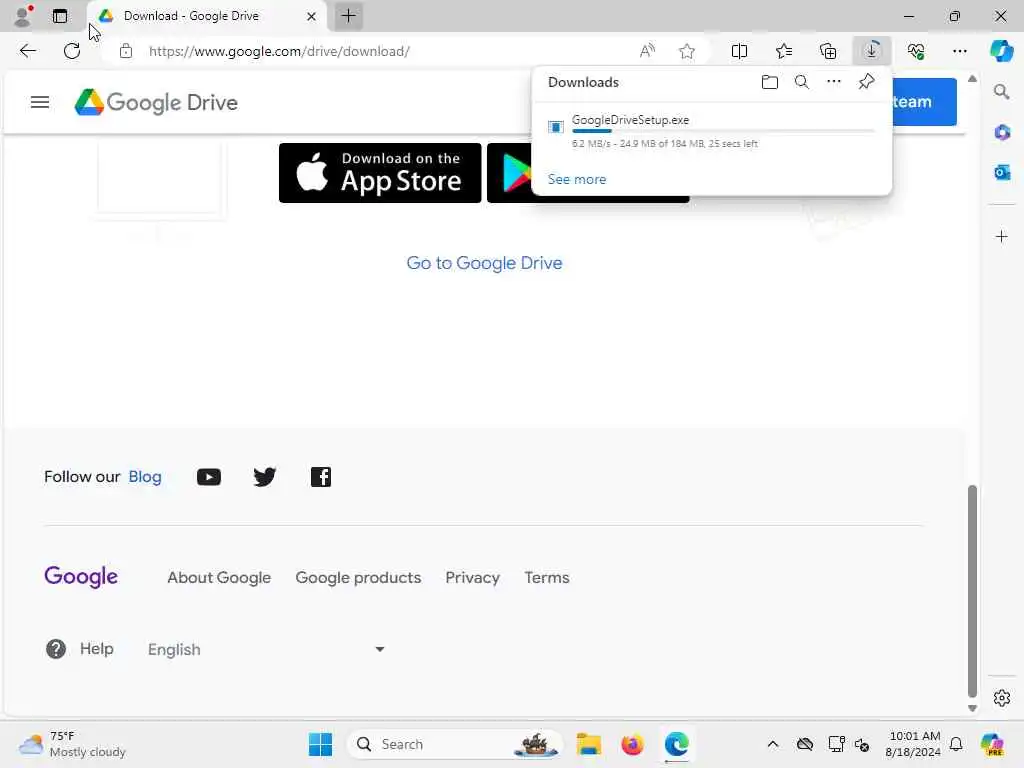Image resolution: width=1024 pixels, height=768 pixels.
Task: Open split screen view
Action: [739, 51]
